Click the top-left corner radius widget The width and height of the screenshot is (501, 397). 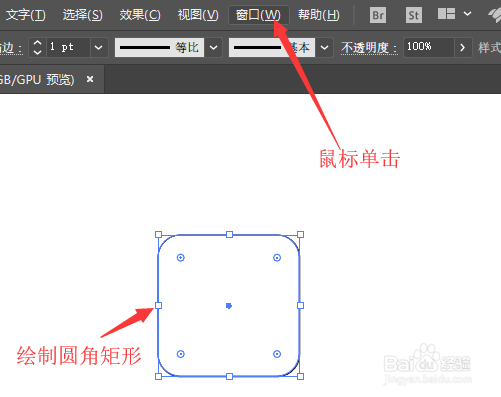point(181,258)
